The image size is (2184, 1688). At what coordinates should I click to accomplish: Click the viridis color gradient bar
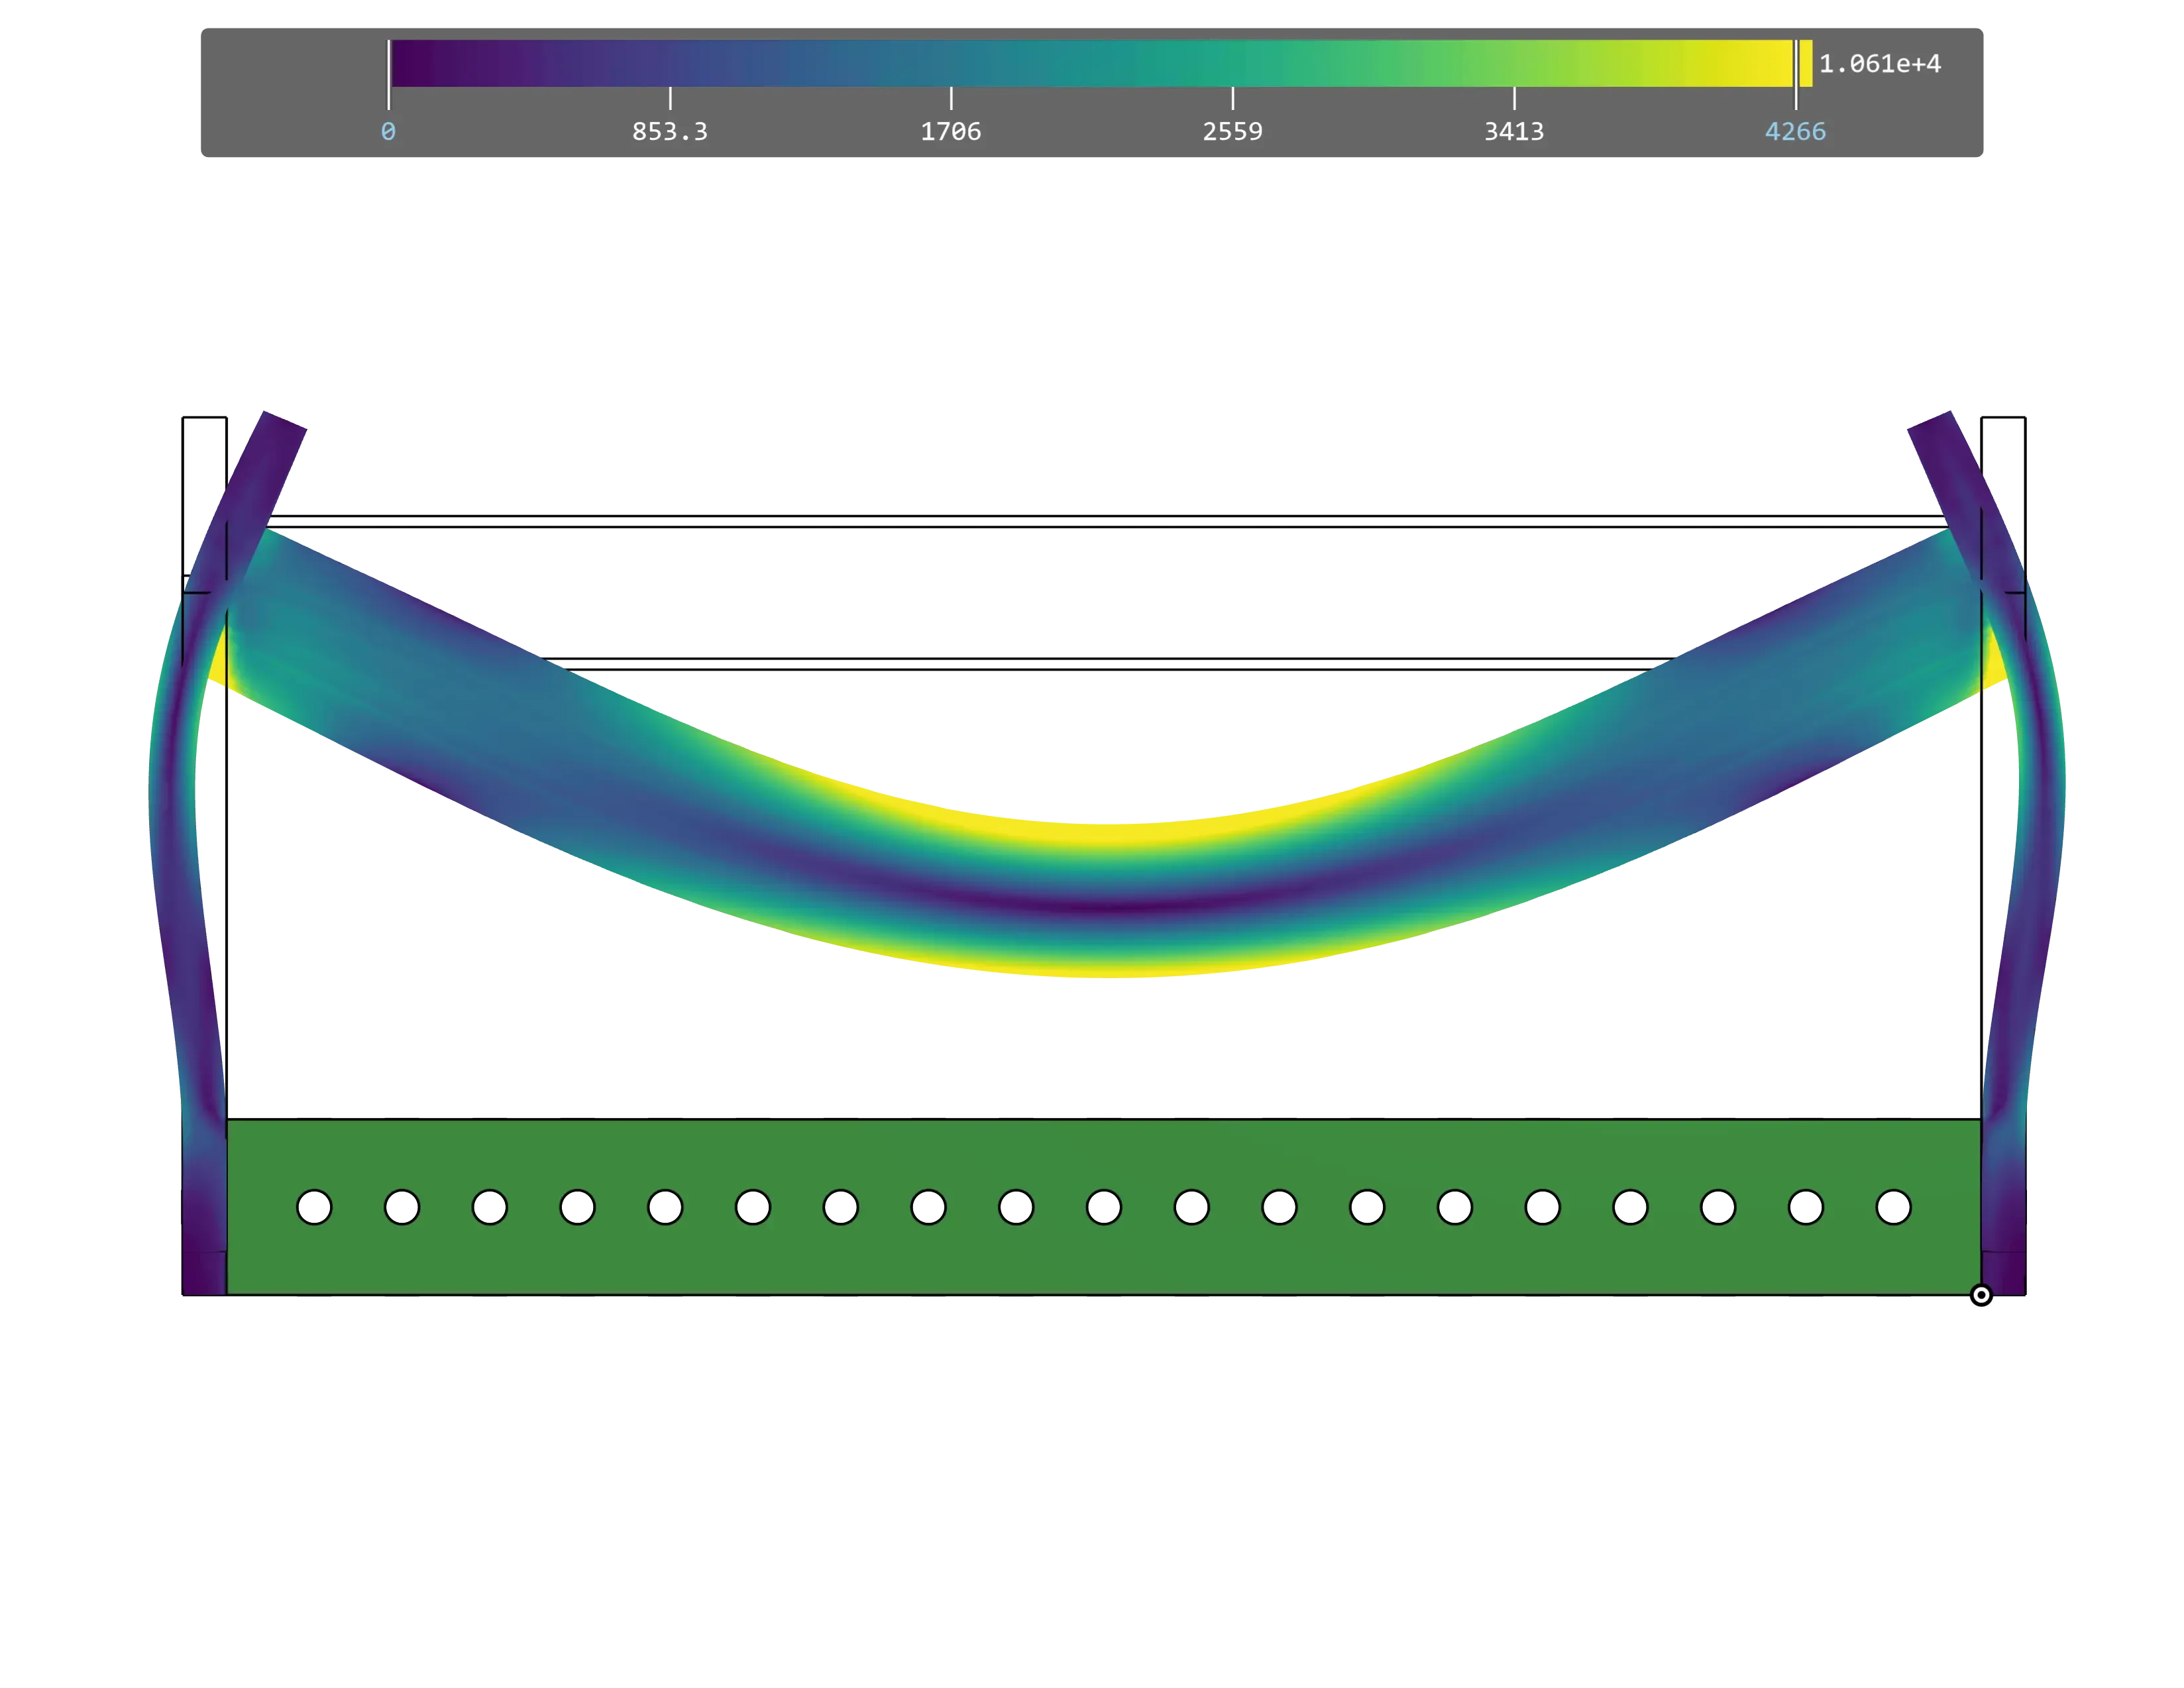click(x=1100, y=68)
